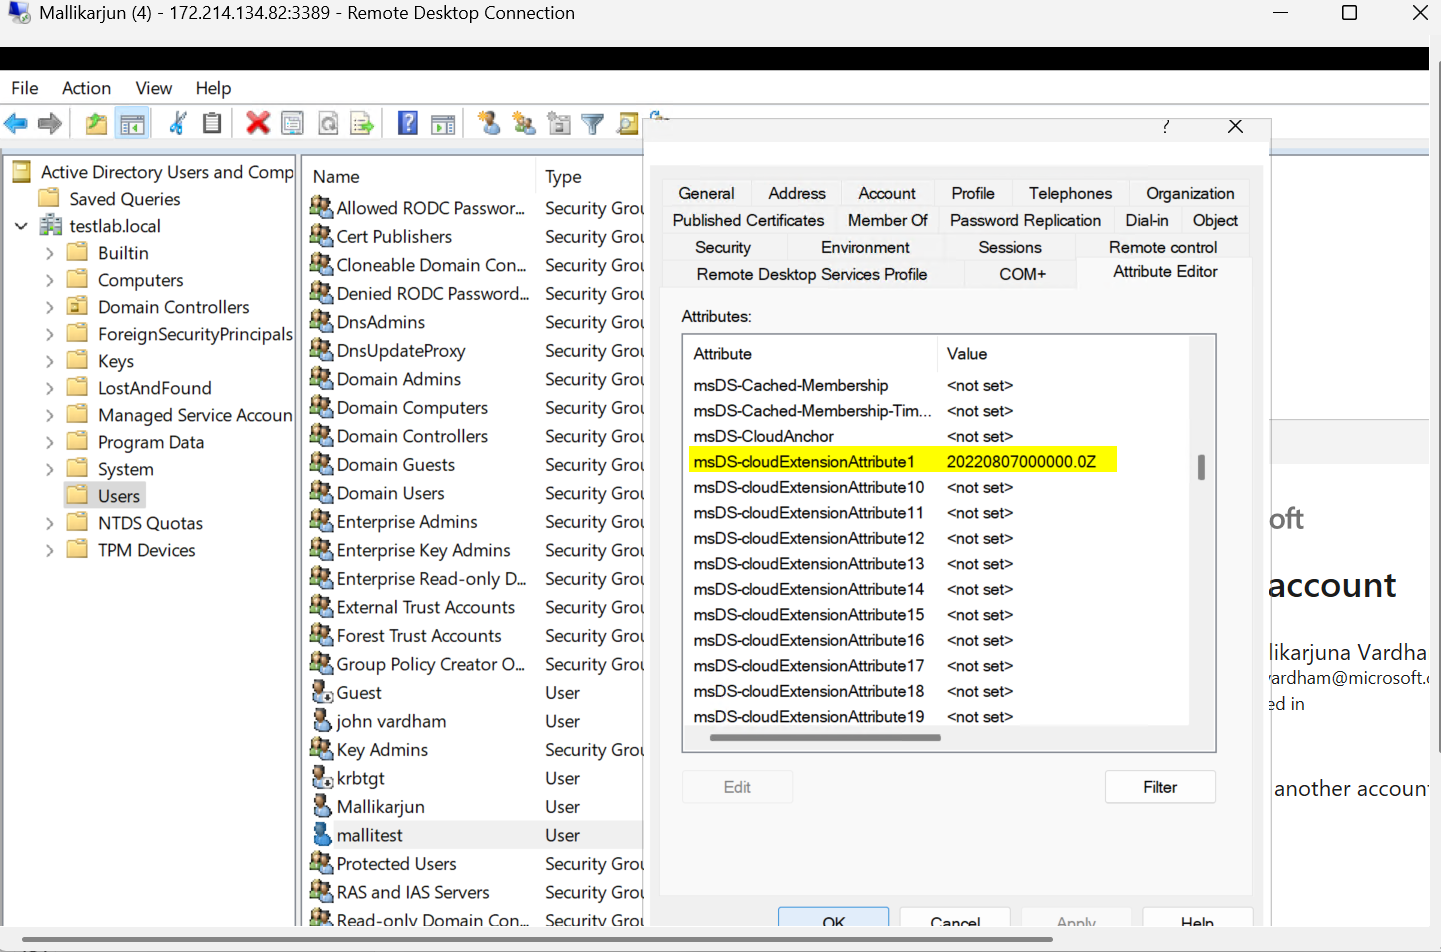Switch to the Attribute Editor tab

coord(1163,271)
